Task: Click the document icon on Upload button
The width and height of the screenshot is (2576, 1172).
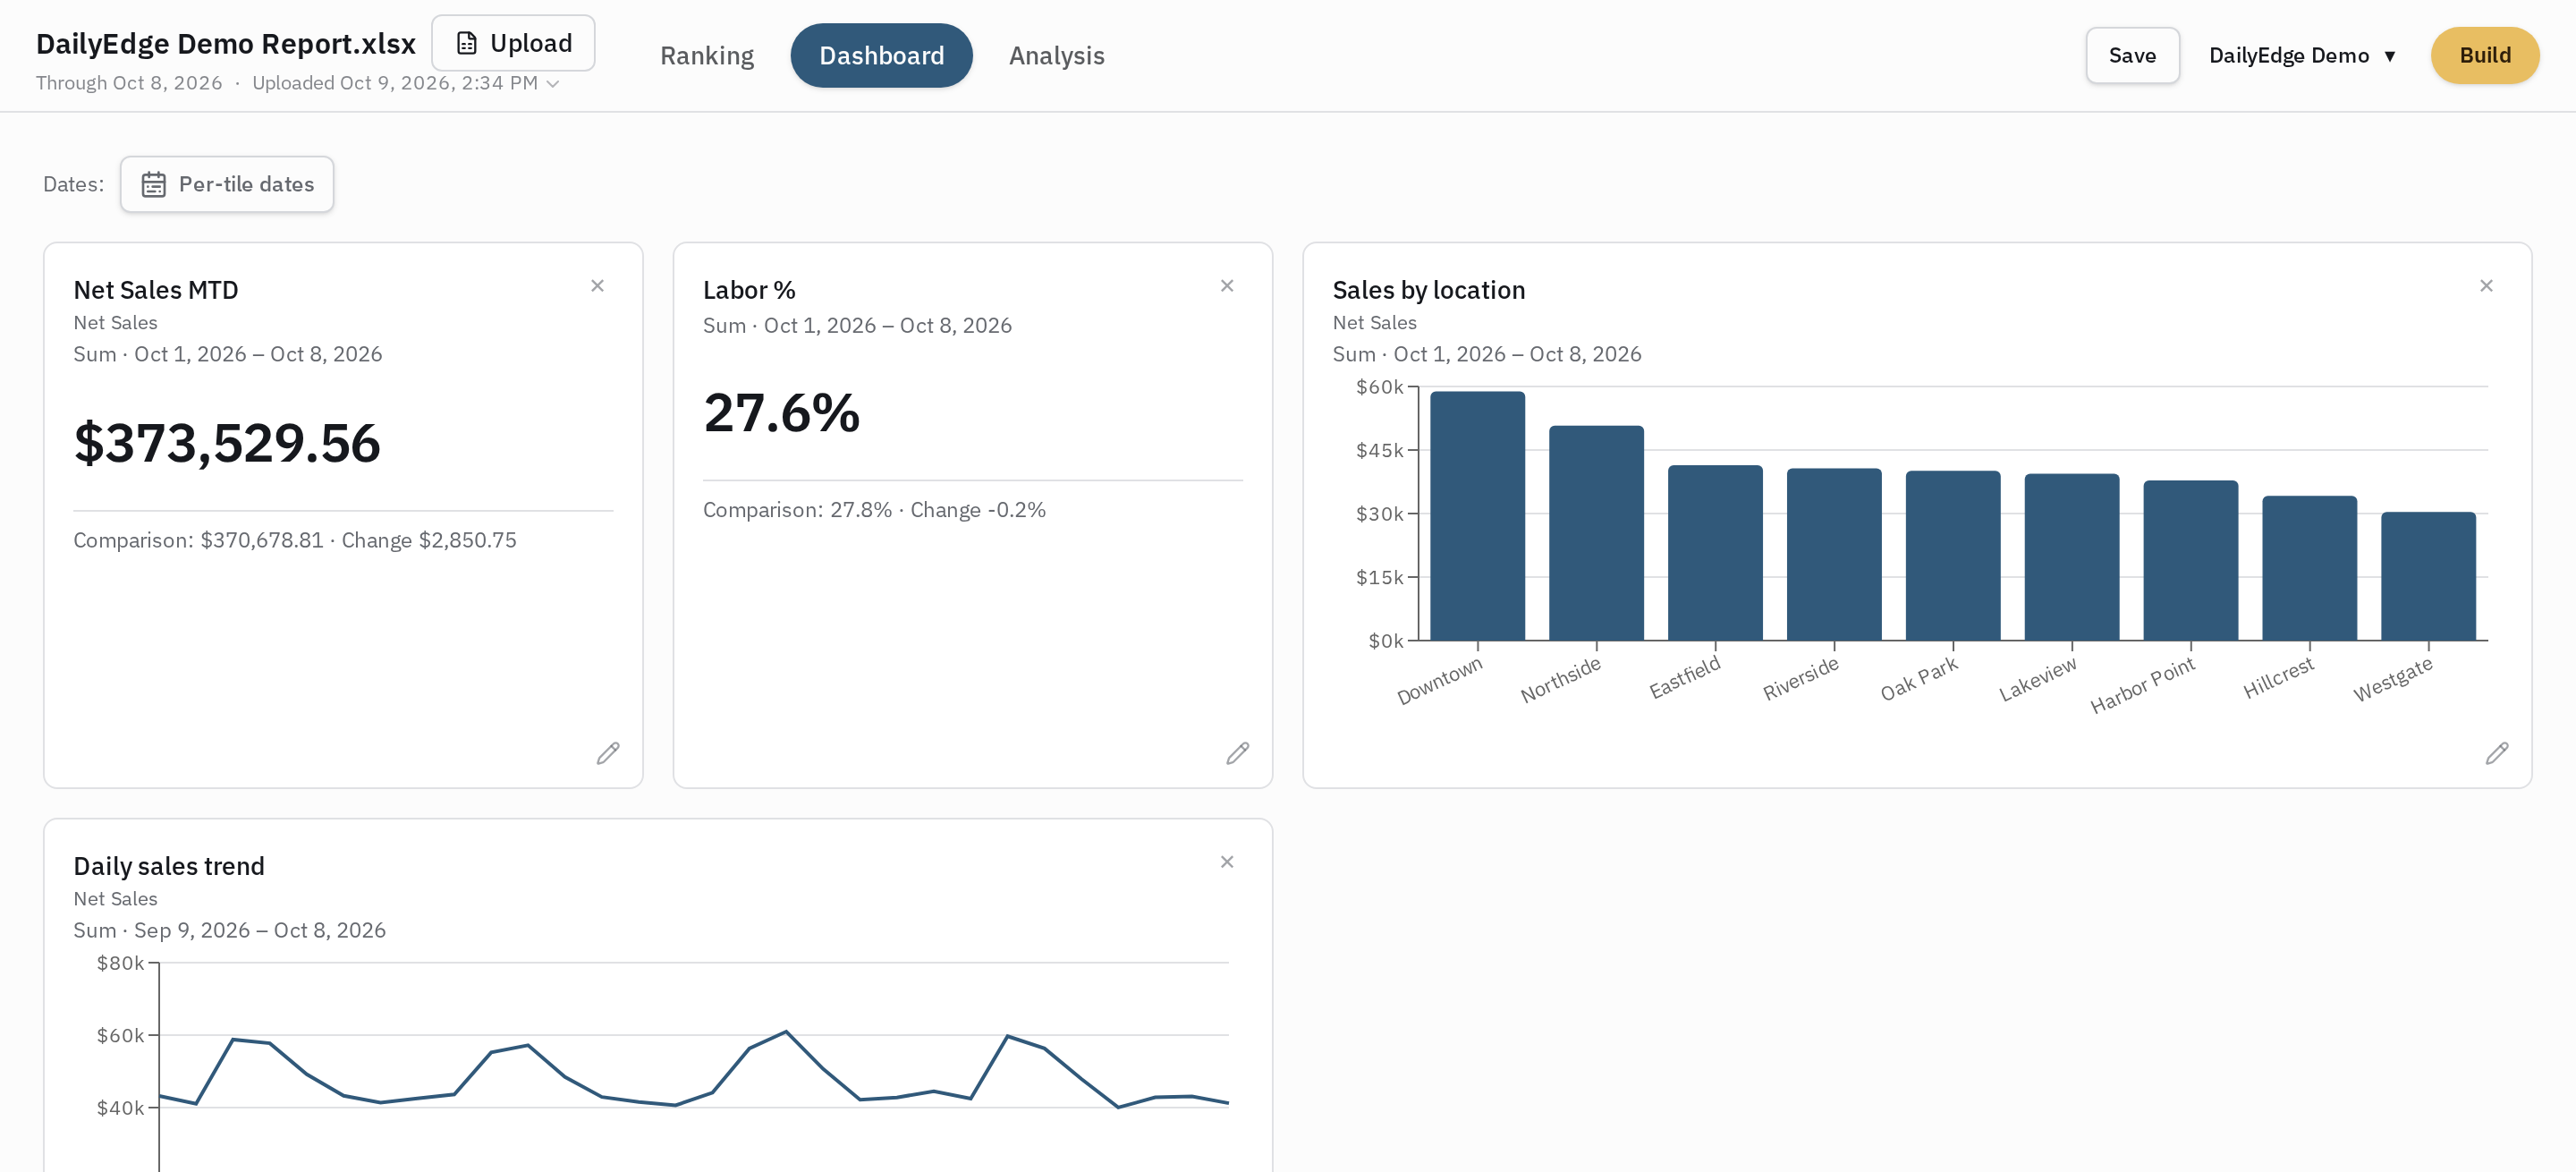Action: [466, 43]
